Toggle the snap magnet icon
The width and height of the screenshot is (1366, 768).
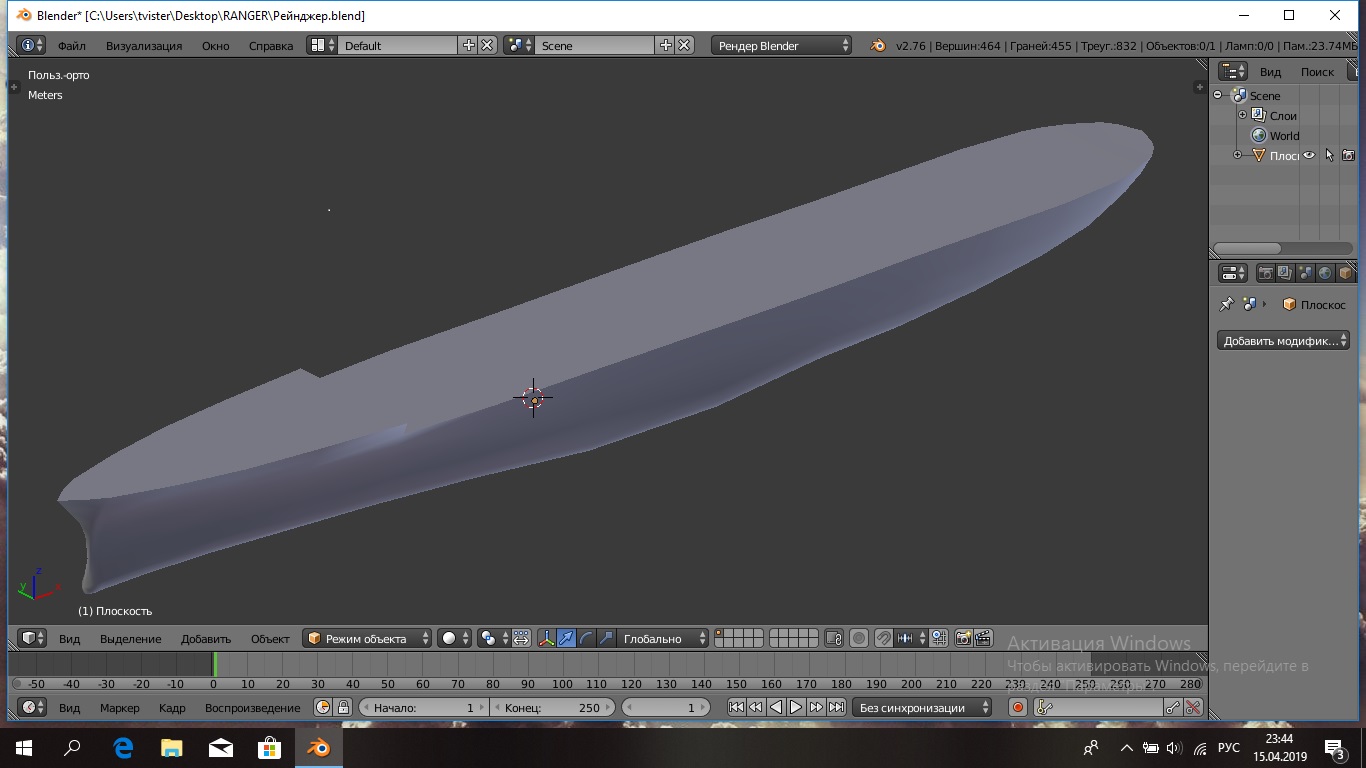click(x=884, y=638)
